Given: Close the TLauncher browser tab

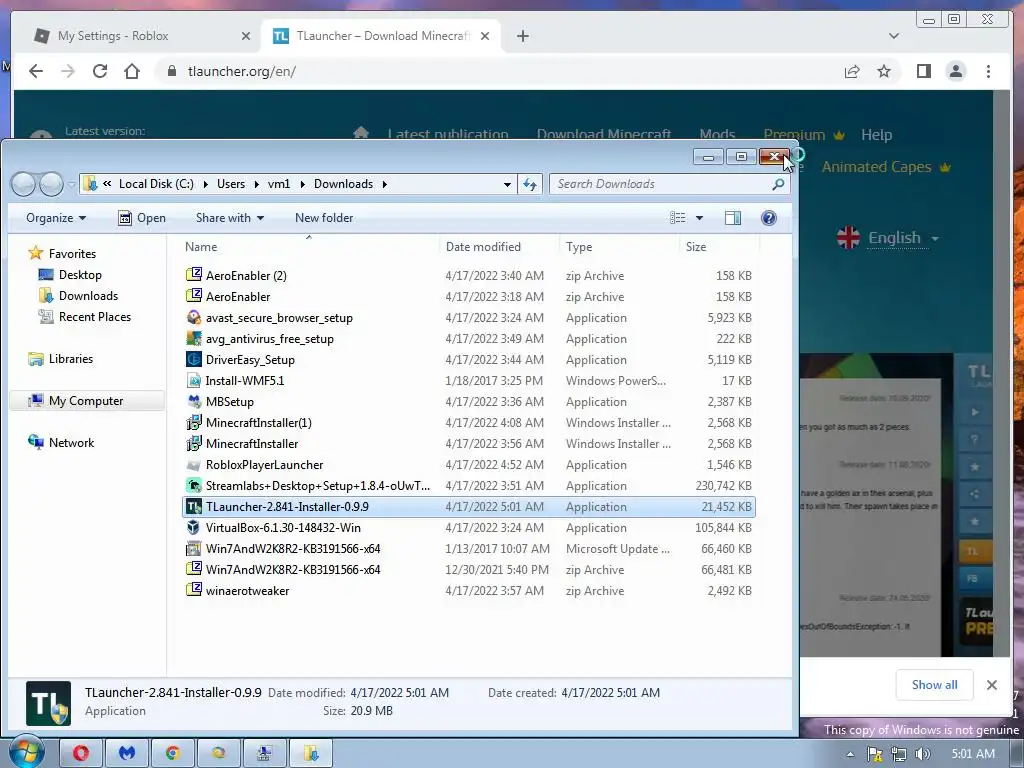Looking at the screenshot, I should coord(485,36).
